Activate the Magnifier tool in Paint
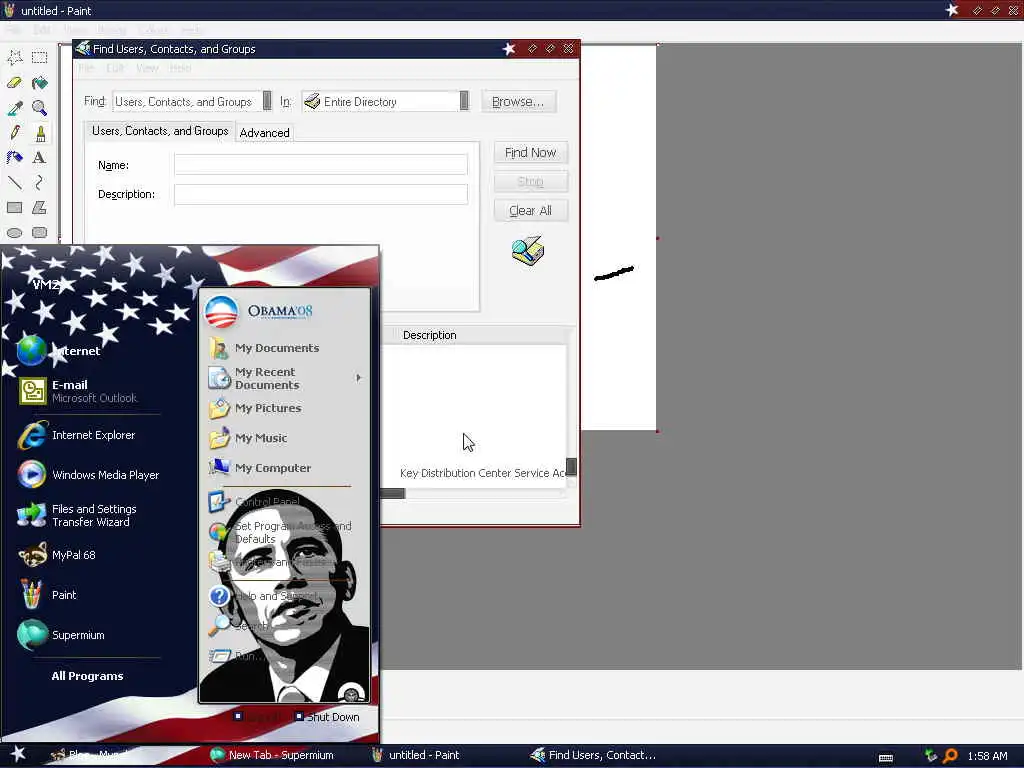This screenshot has height=768, width=1024. [40, 108]
